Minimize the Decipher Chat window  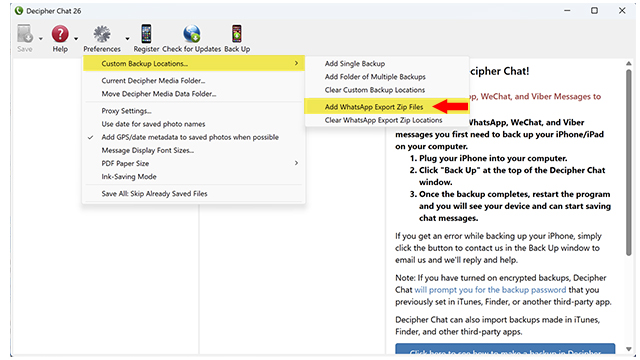(x=567, y=11)
